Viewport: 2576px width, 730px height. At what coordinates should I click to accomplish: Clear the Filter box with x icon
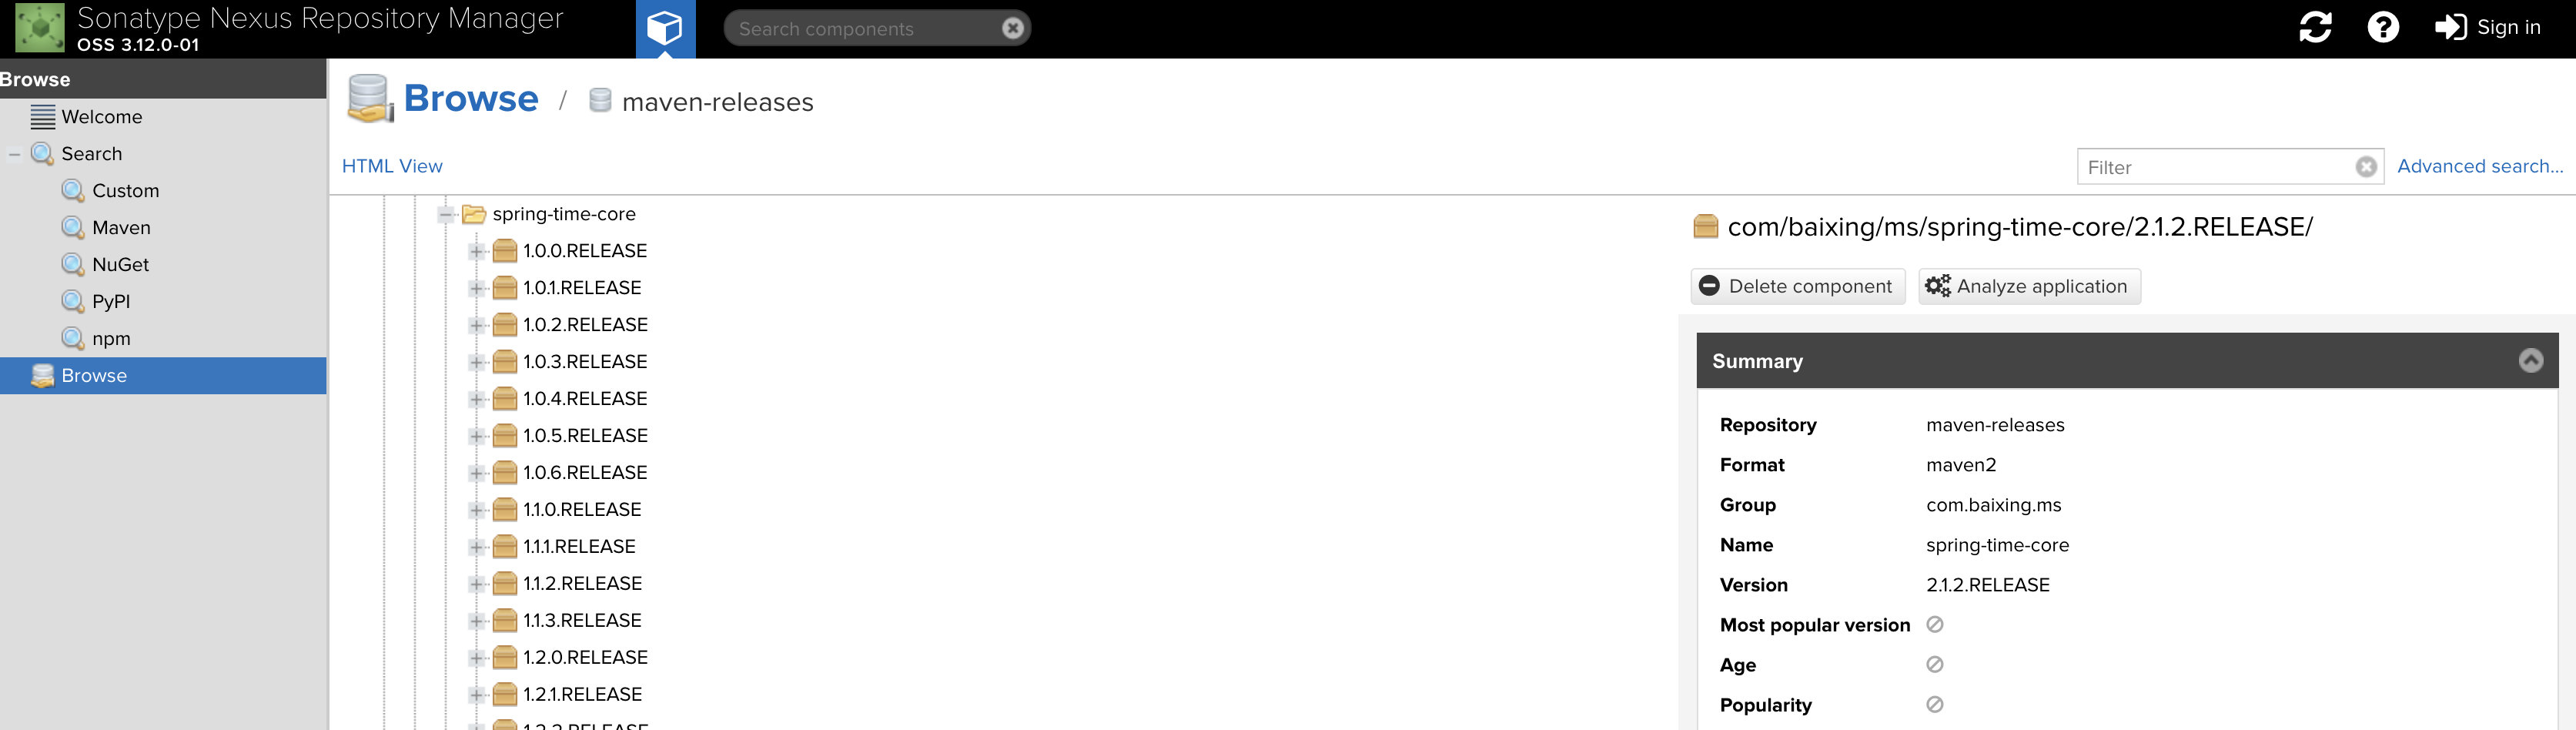click(x=2365, y=167)
